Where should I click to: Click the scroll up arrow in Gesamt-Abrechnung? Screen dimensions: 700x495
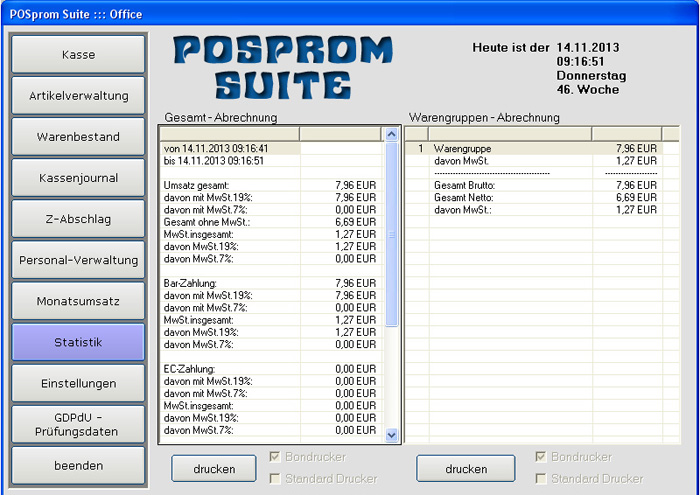(x=392, y=134)
